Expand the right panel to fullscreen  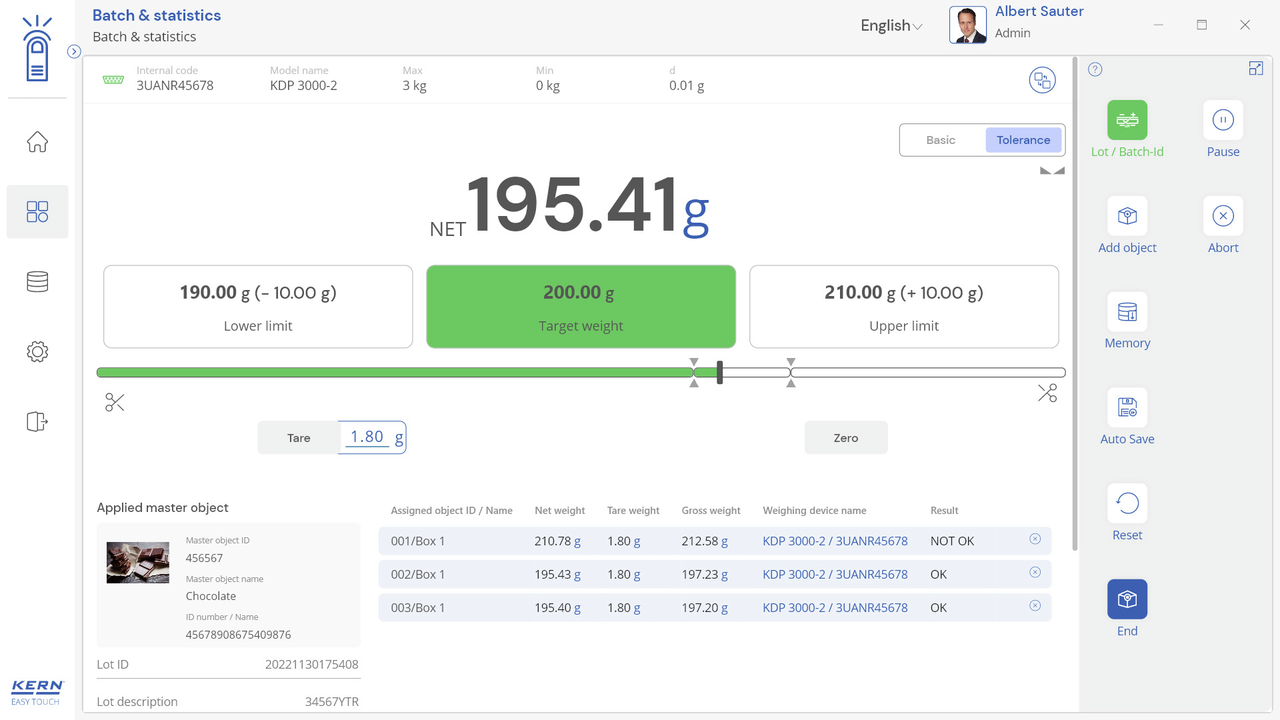[x=1256, y=69]
